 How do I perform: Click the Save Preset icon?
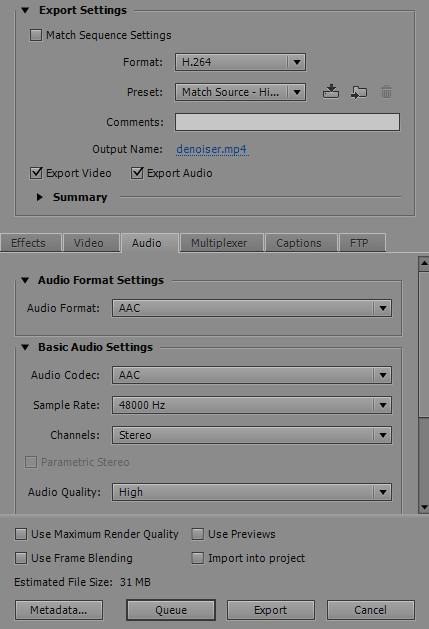pos(331,92)
